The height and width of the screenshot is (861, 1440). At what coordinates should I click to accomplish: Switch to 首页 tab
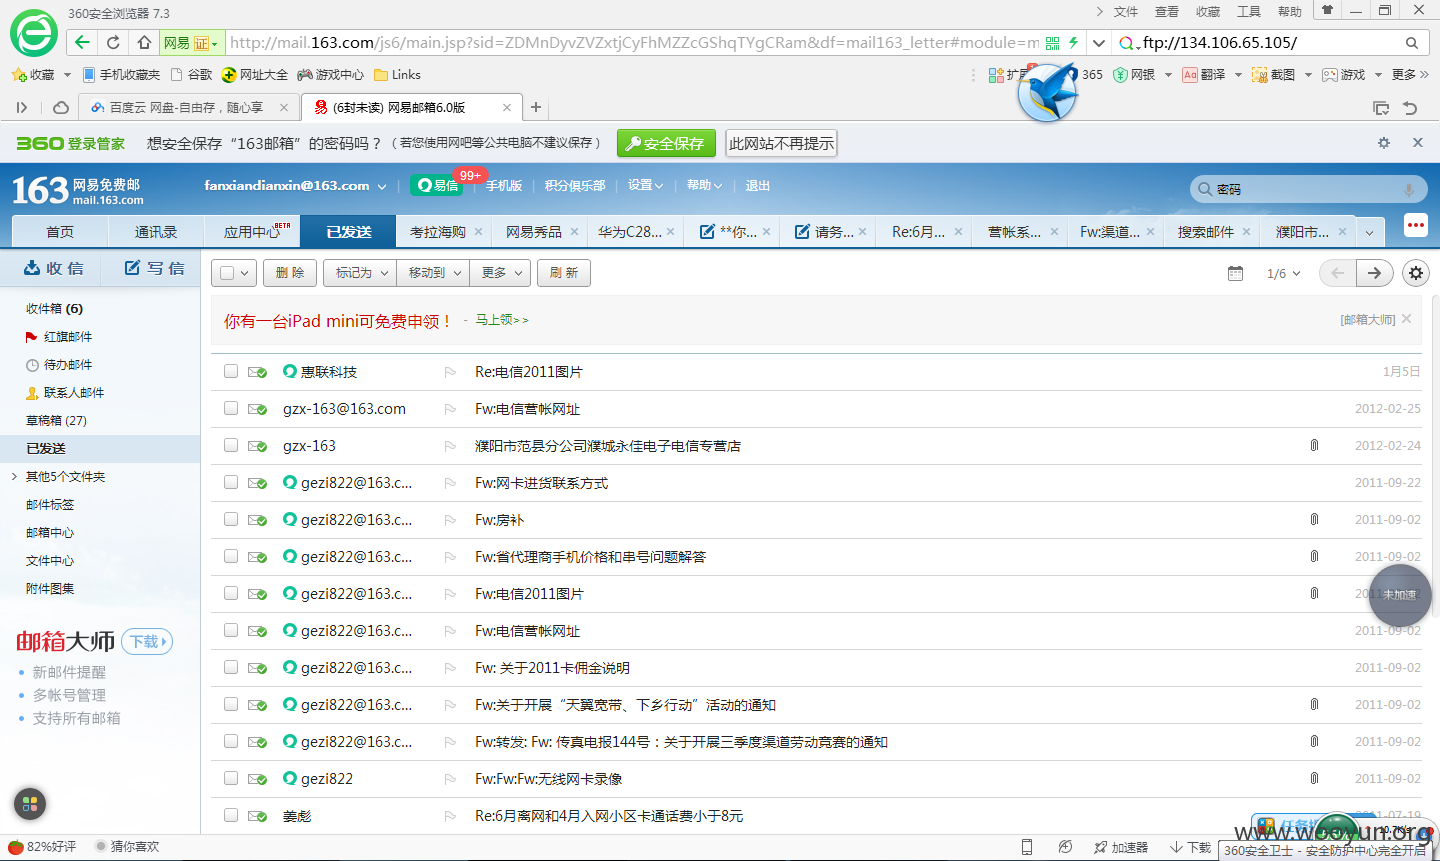[x=60, y=232]
